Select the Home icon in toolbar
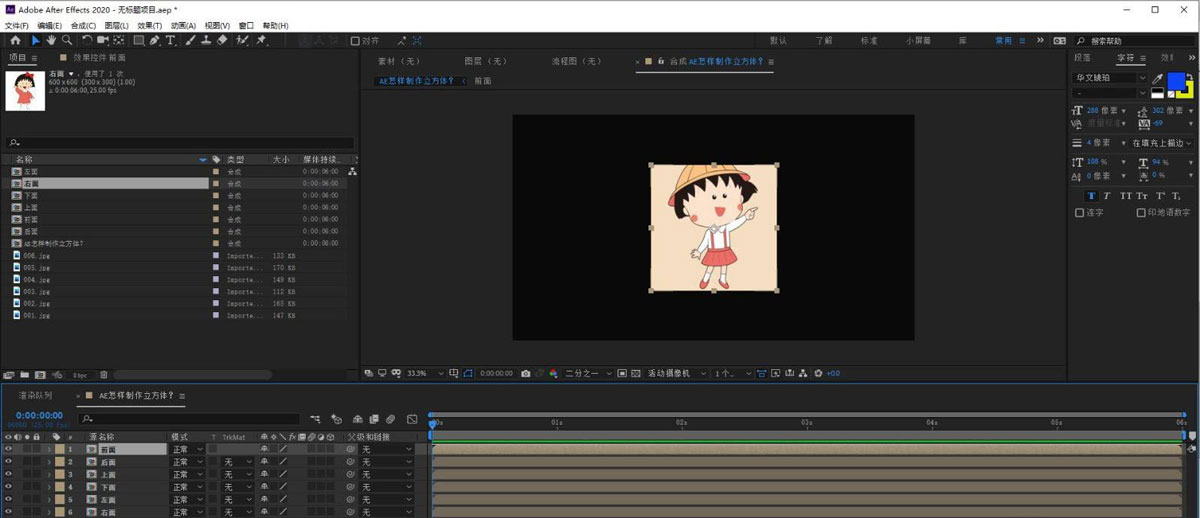 [x=16, y=40]
